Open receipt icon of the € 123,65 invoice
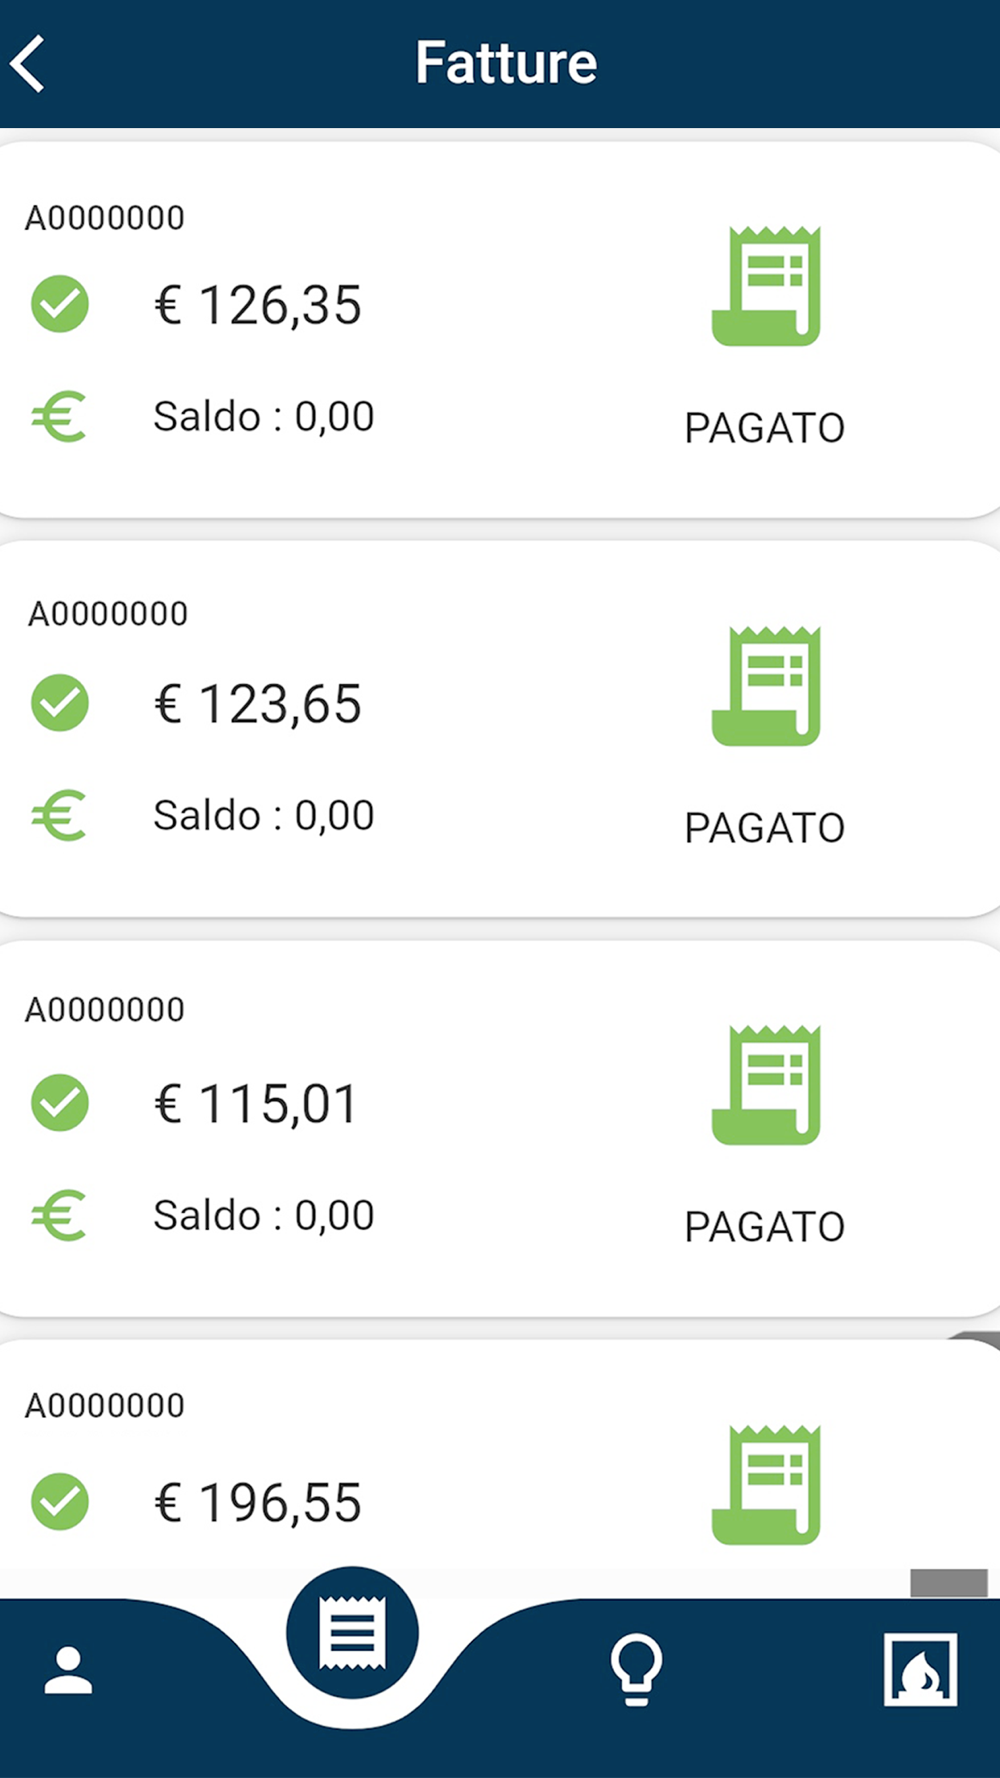 coord(766,687)
